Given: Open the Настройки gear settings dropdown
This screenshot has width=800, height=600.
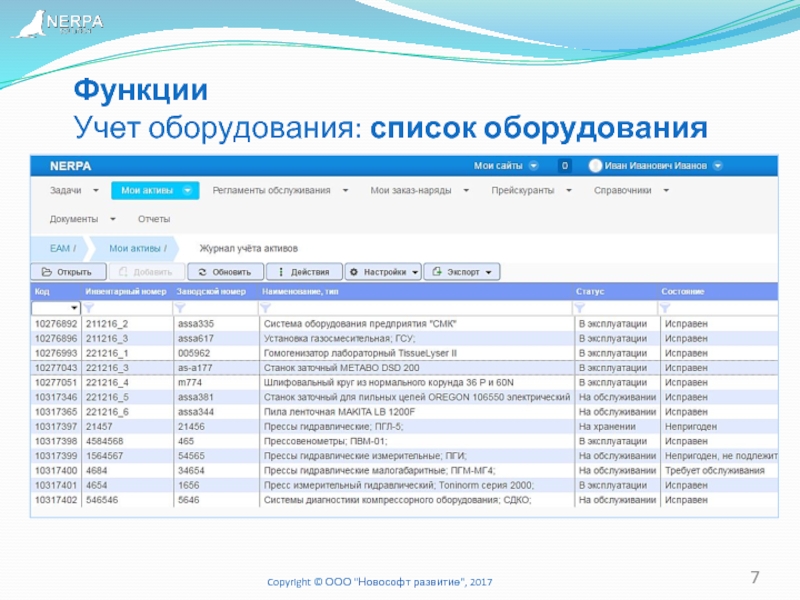Looking at the screenshot, I should pos(383,271).
